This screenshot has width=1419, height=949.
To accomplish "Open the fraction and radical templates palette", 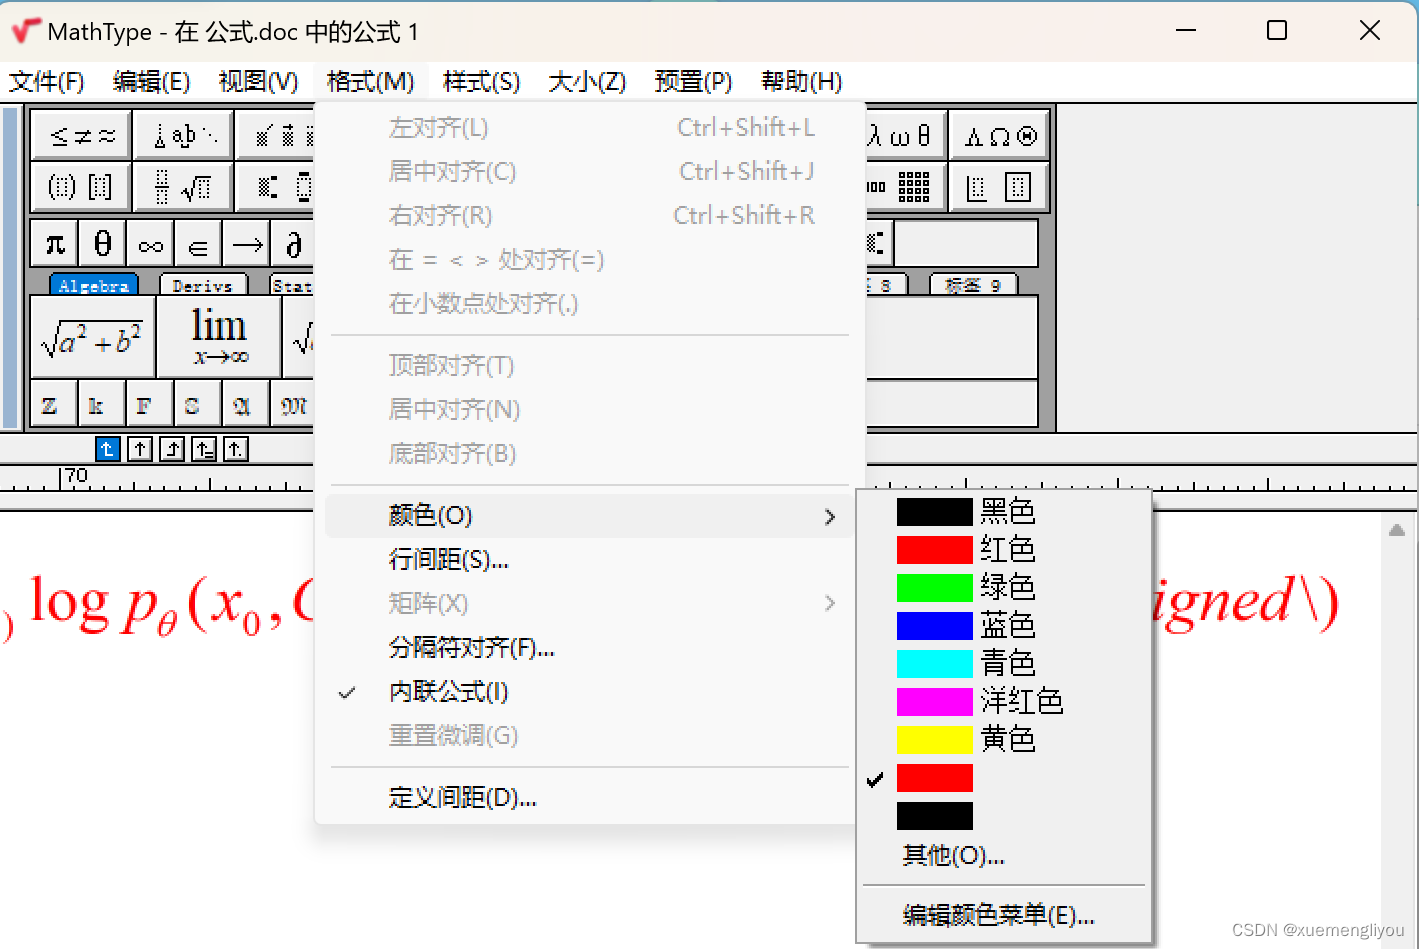I will (x=185, y=187).
